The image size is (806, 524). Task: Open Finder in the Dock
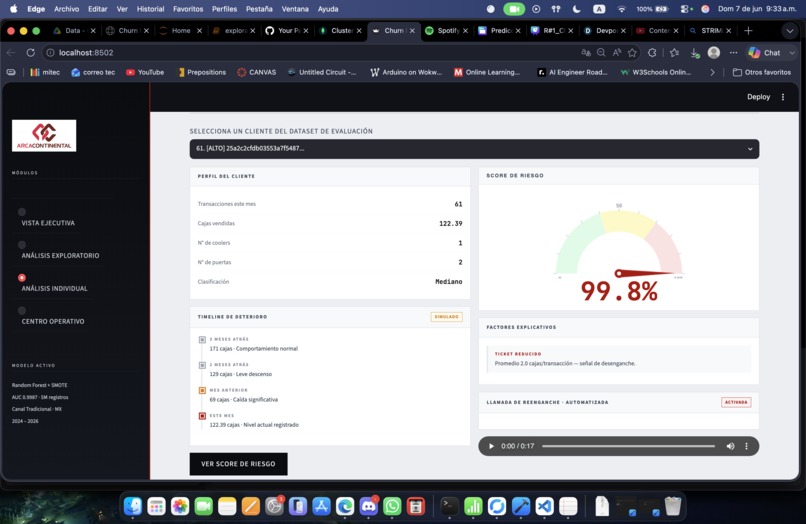133,507
